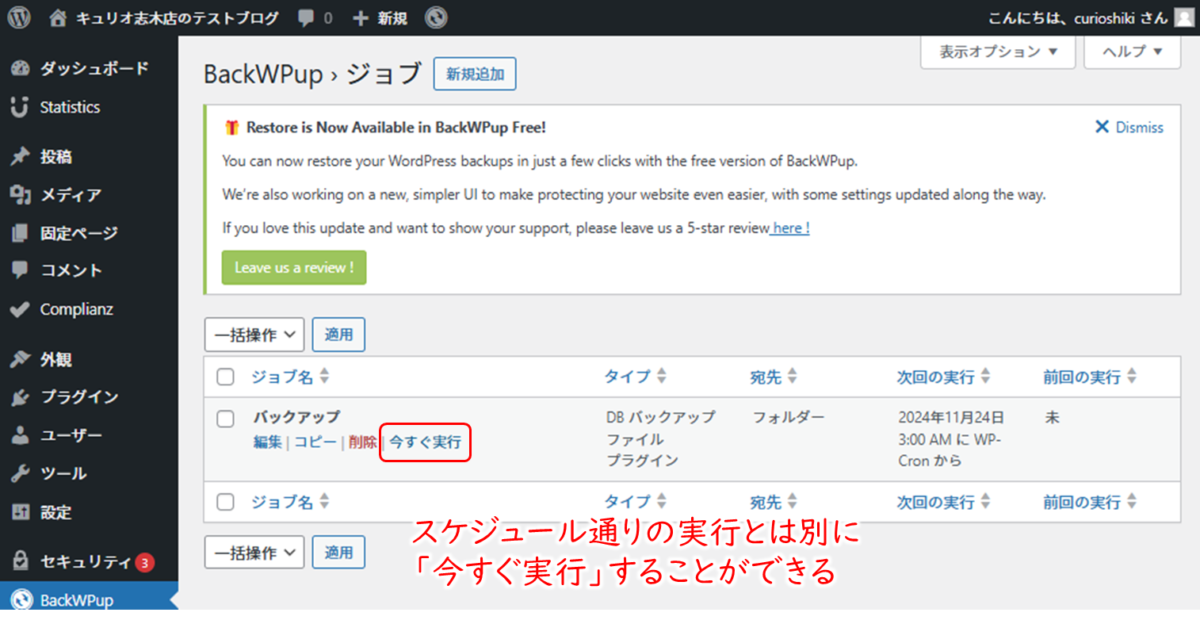Click the プラグイン plug icon in sidebar

[19, 397]
